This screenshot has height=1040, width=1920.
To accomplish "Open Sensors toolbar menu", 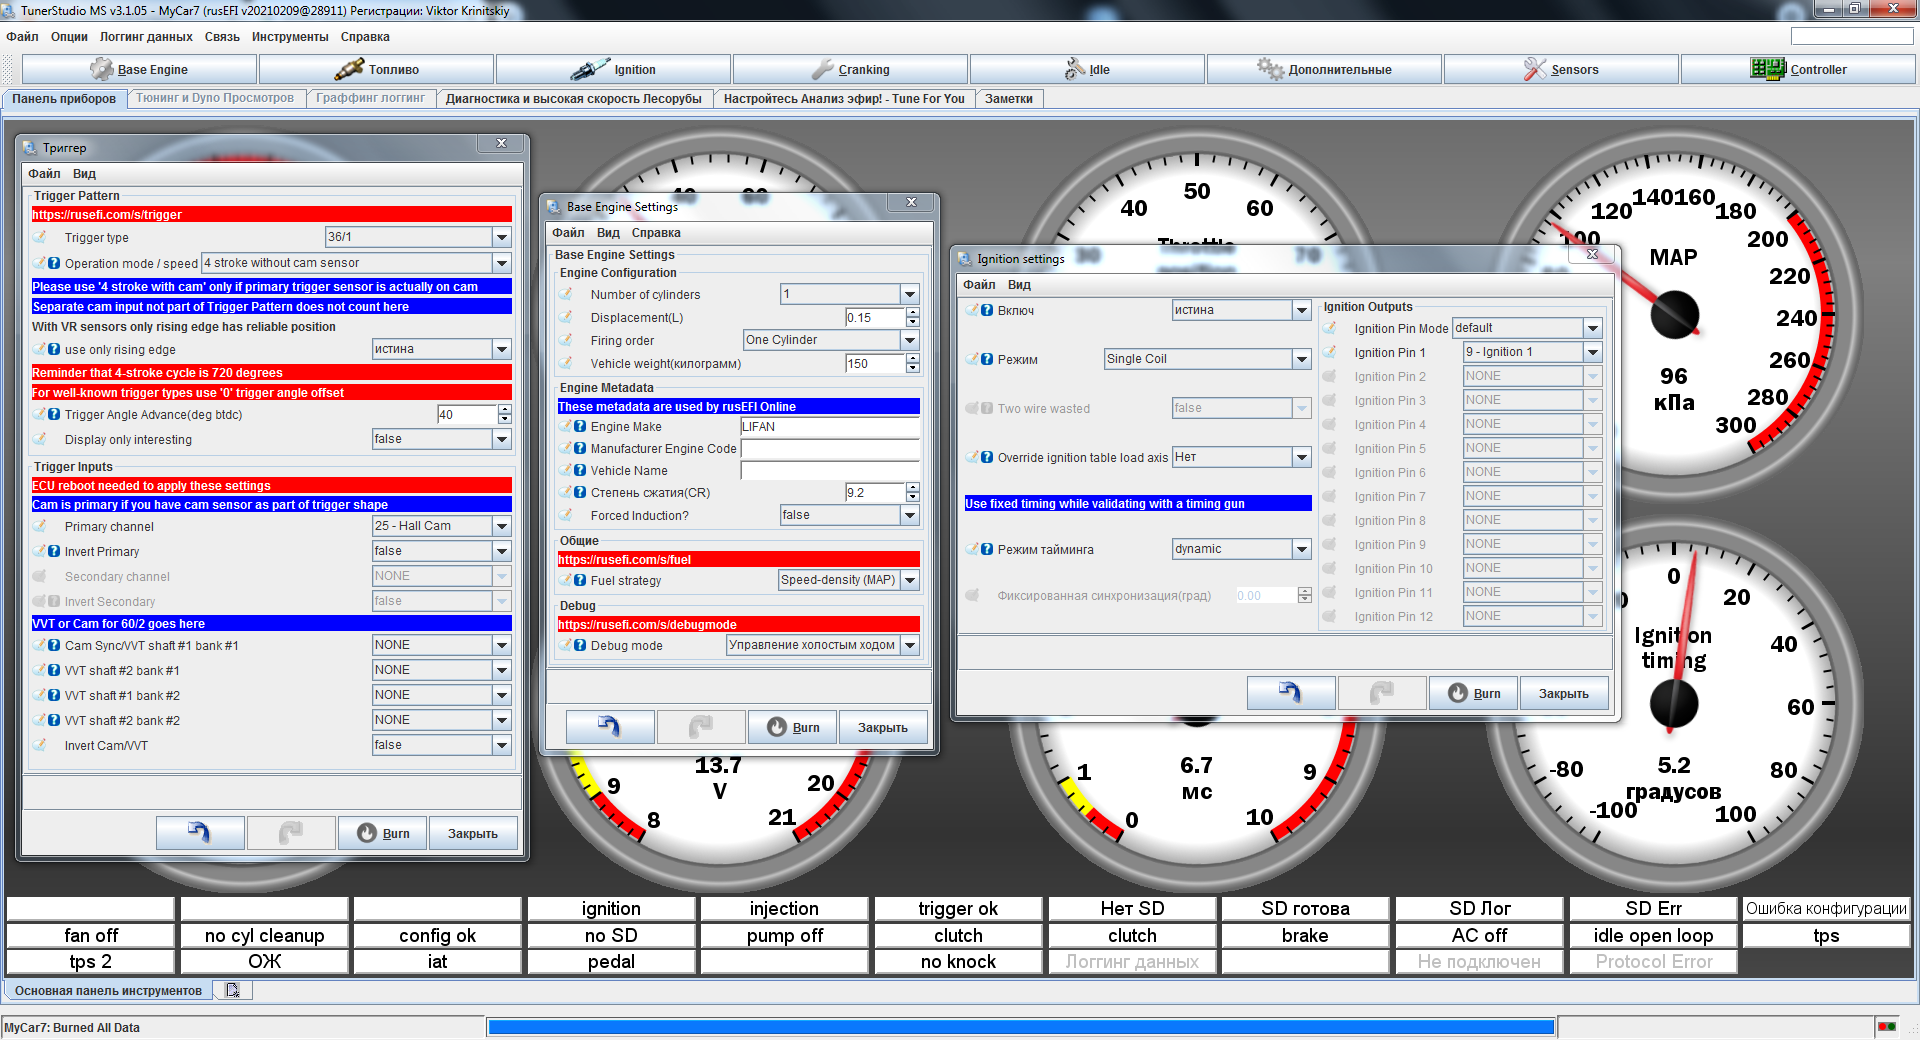I will (1561, 69).
